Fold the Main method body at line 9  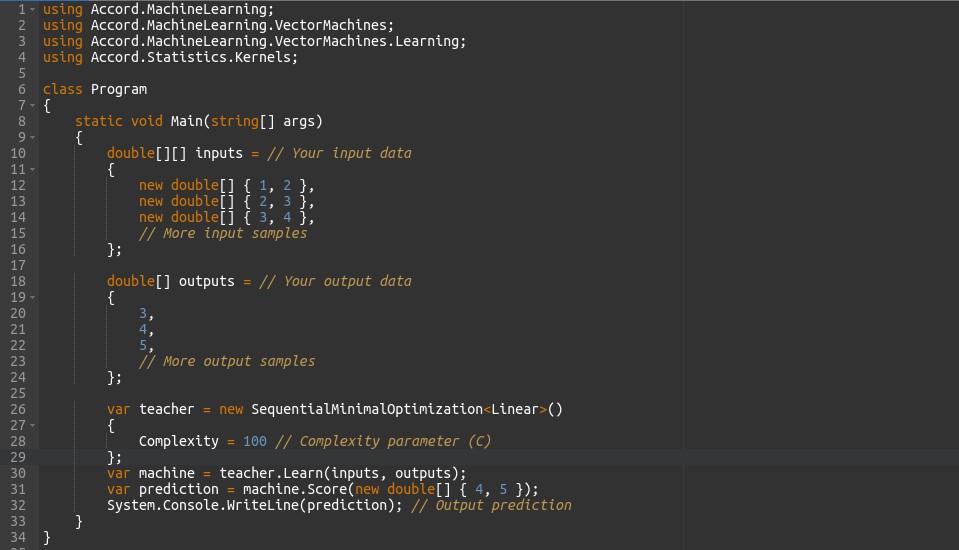pyautogui.click(x=33, y=137)
